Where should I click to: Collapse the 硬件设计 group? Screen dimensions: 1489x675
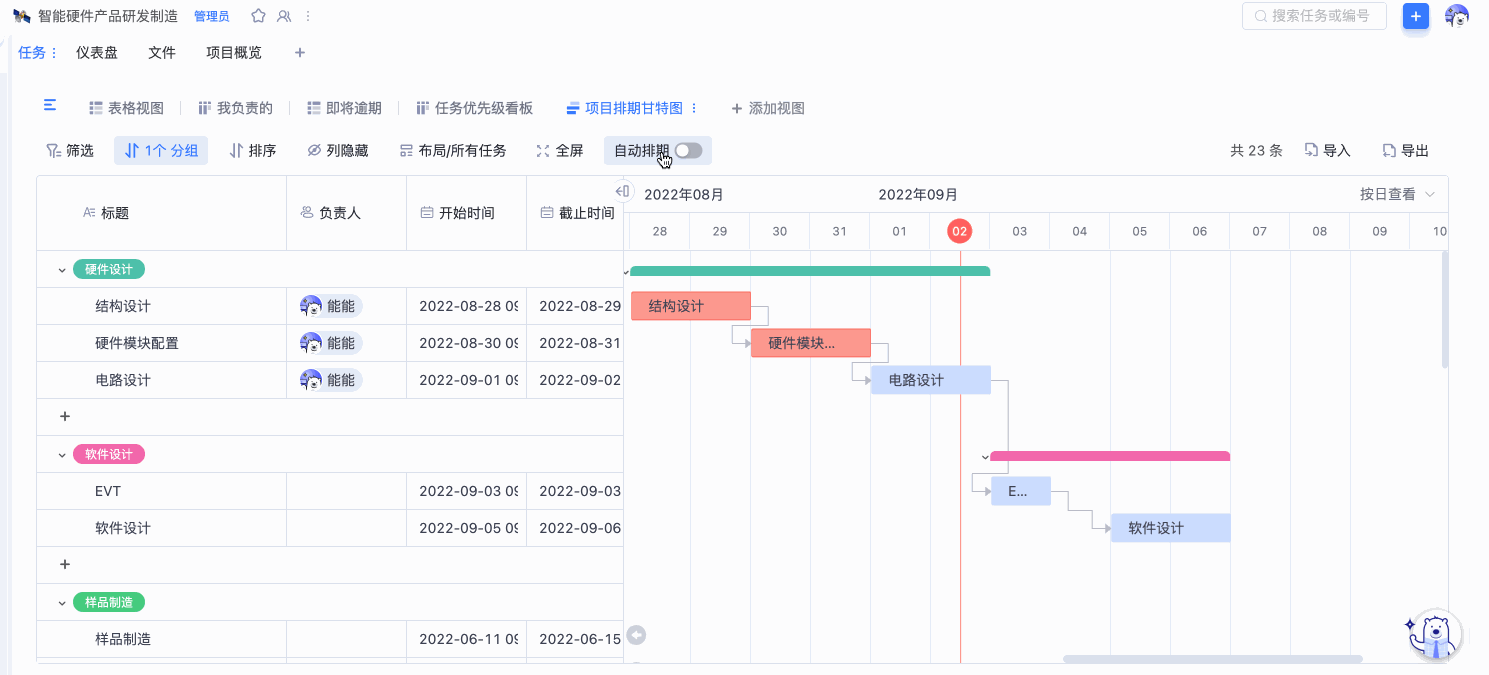coord(62,270)
